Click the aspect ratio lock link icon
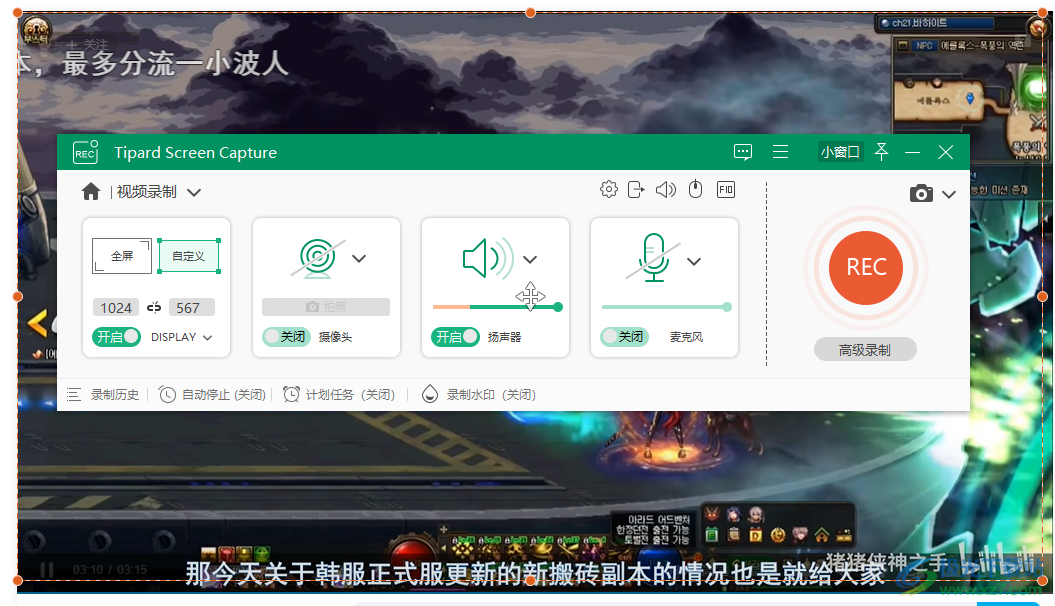Viewport: 1055px width, 606px height. pos(154,307)
